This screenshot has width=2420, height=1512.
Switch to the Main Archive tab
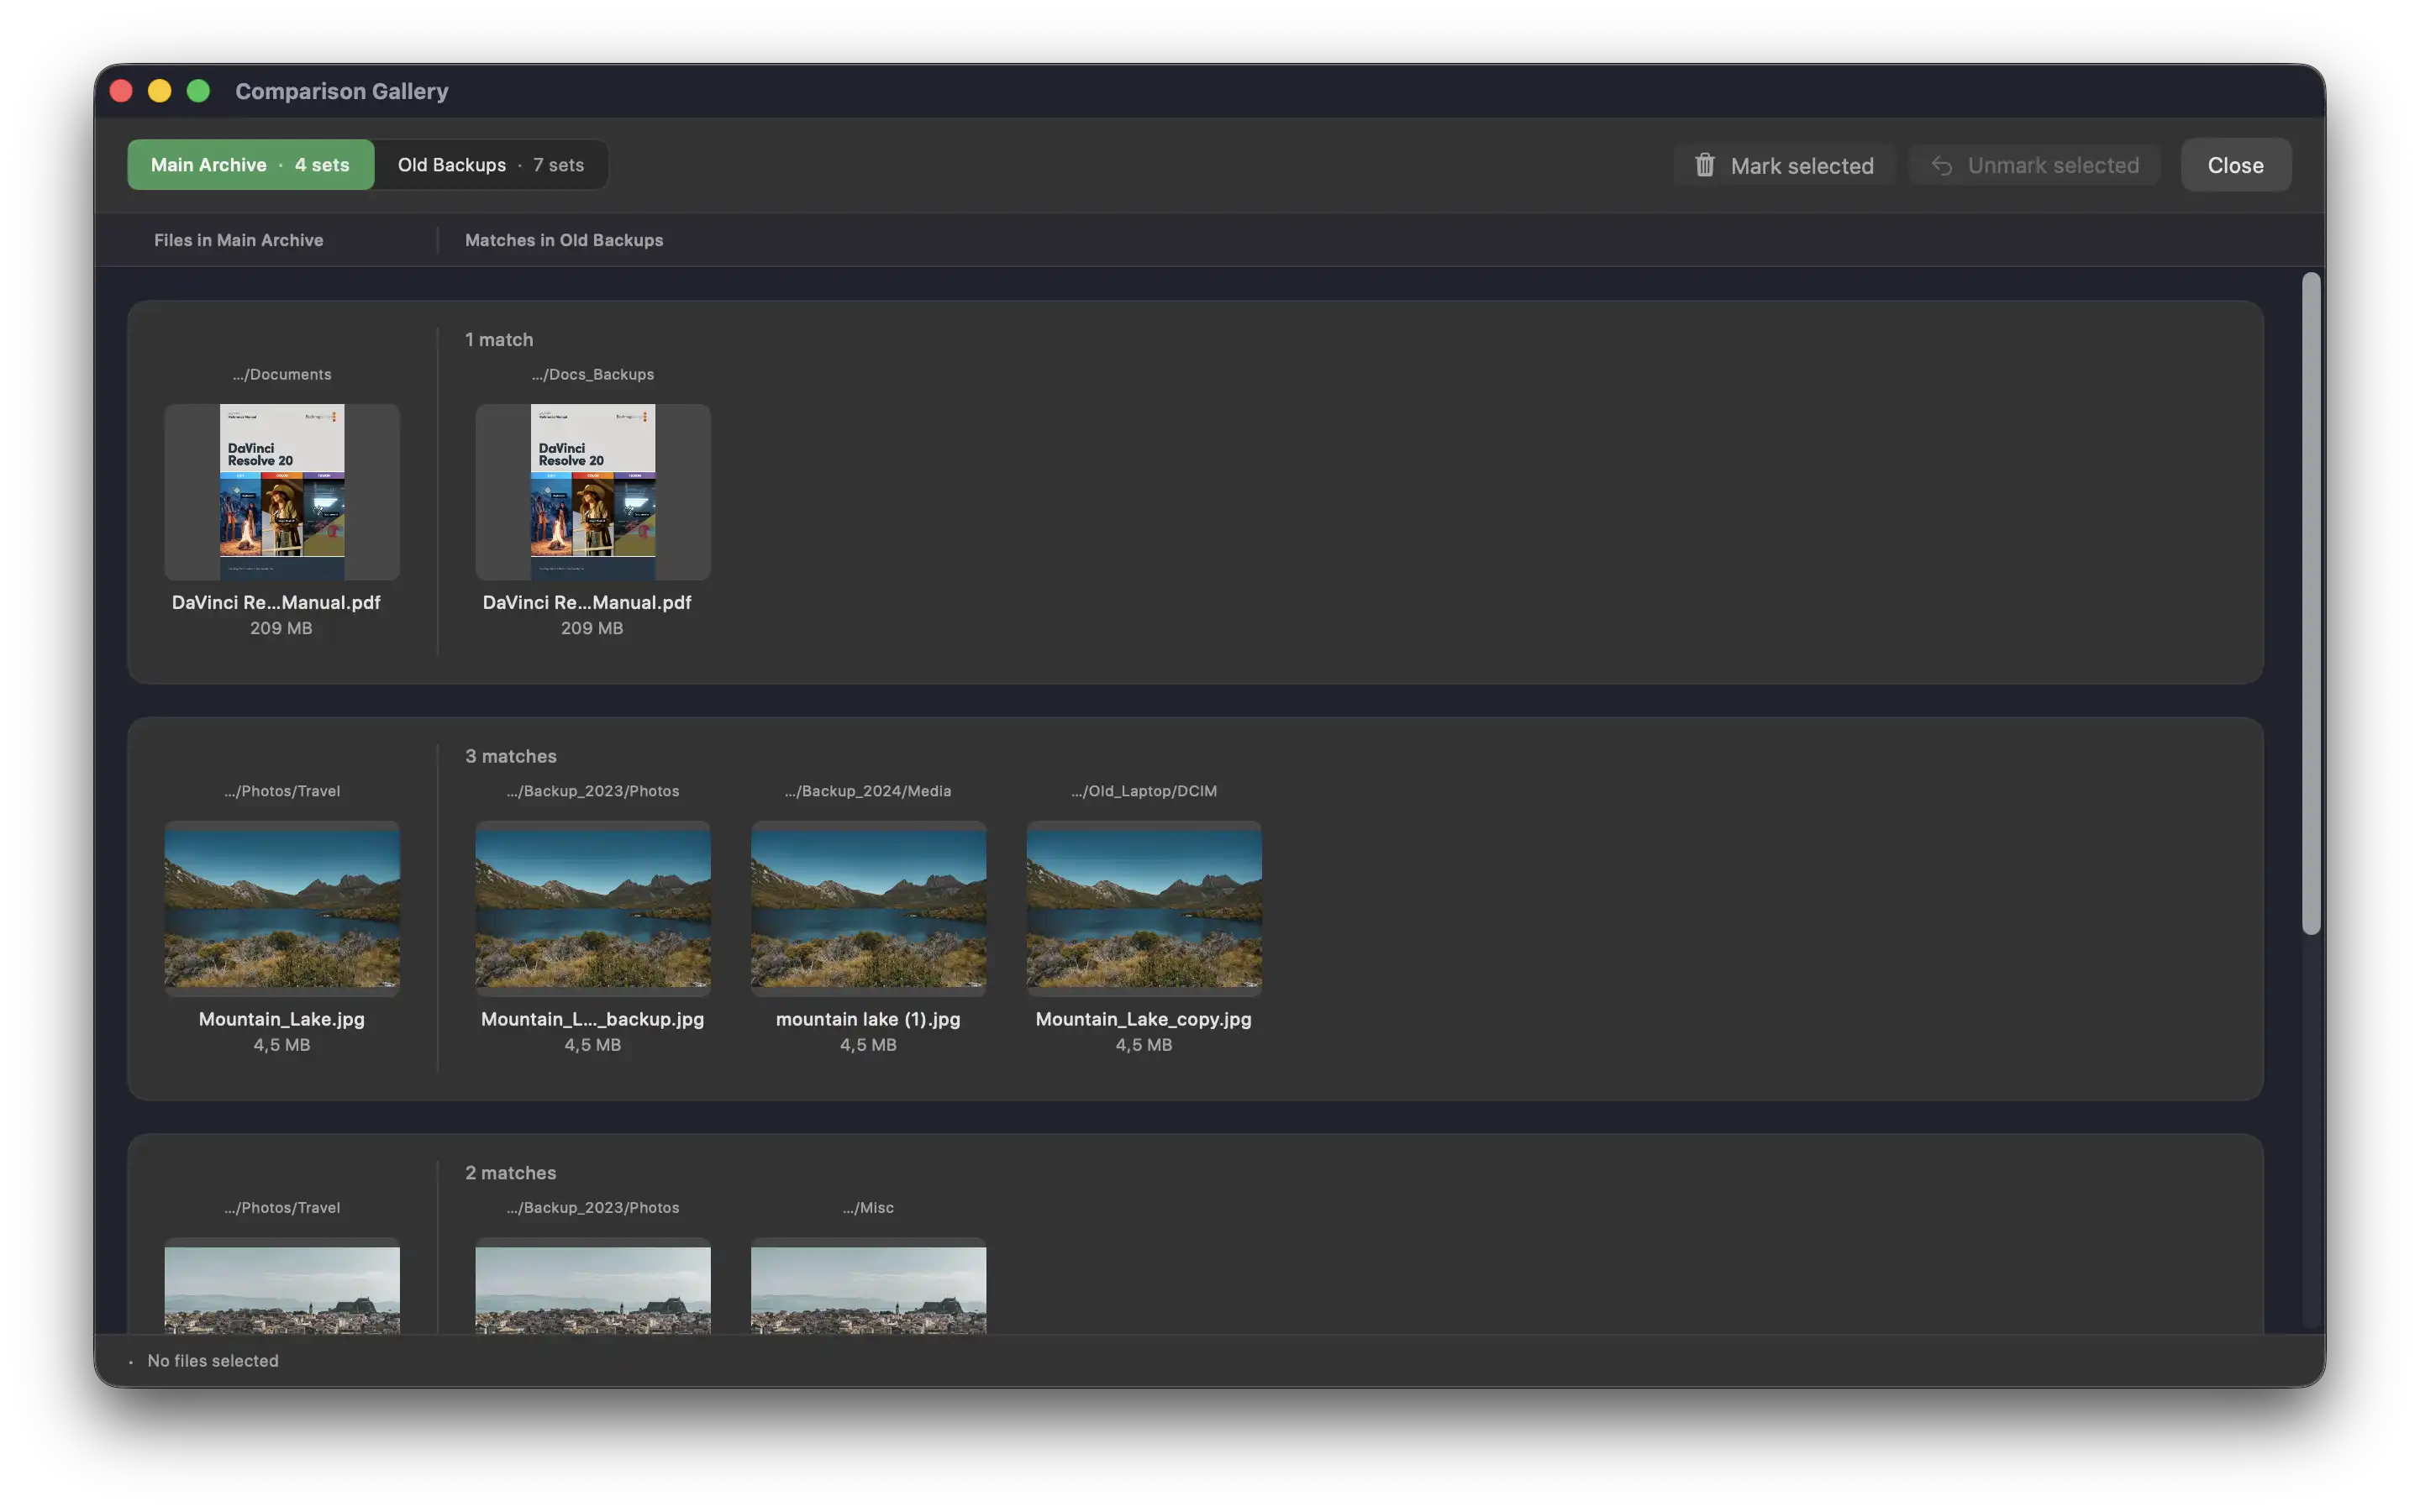pos(250,164)
